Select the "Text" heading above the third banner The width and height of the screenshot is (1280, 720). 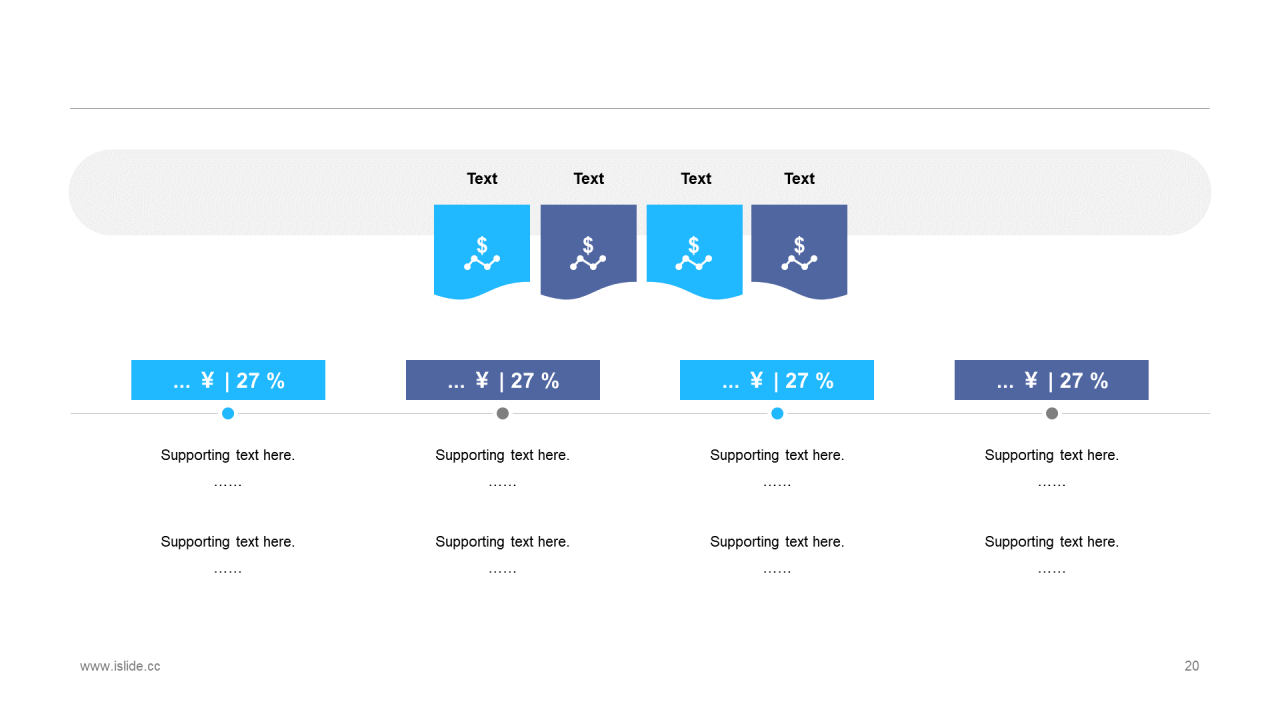tap(696, 179)
